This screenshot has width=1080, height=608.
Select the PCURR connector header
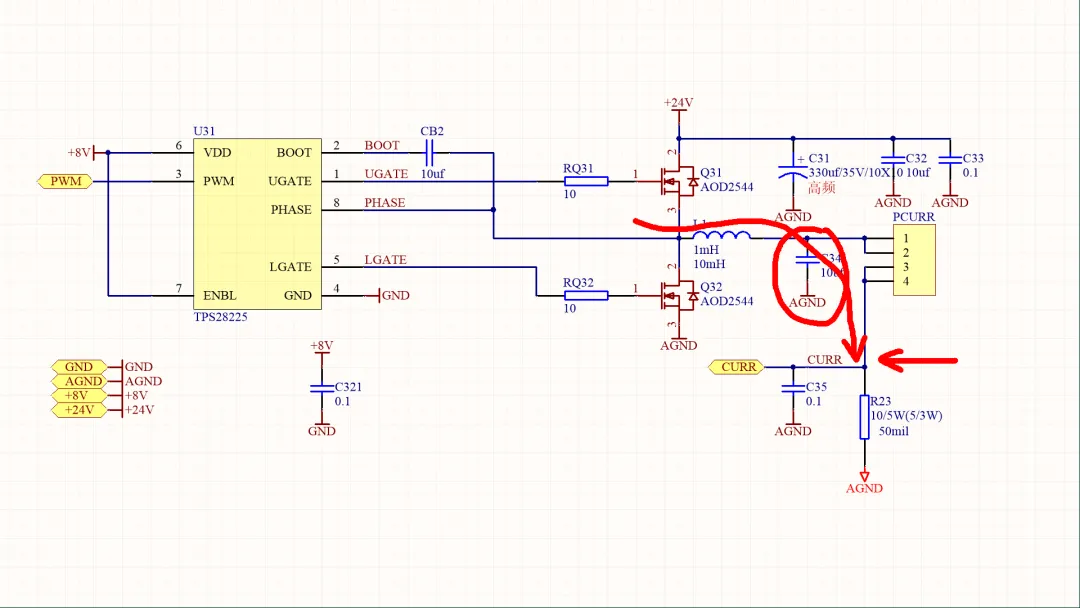tap(914, 260)
